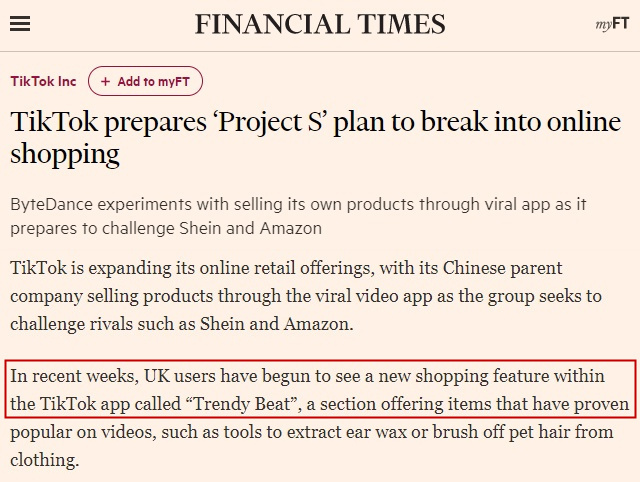
Task: Click 'Chinese parent' in the first paragraph
Action: [x=502, y=268]
